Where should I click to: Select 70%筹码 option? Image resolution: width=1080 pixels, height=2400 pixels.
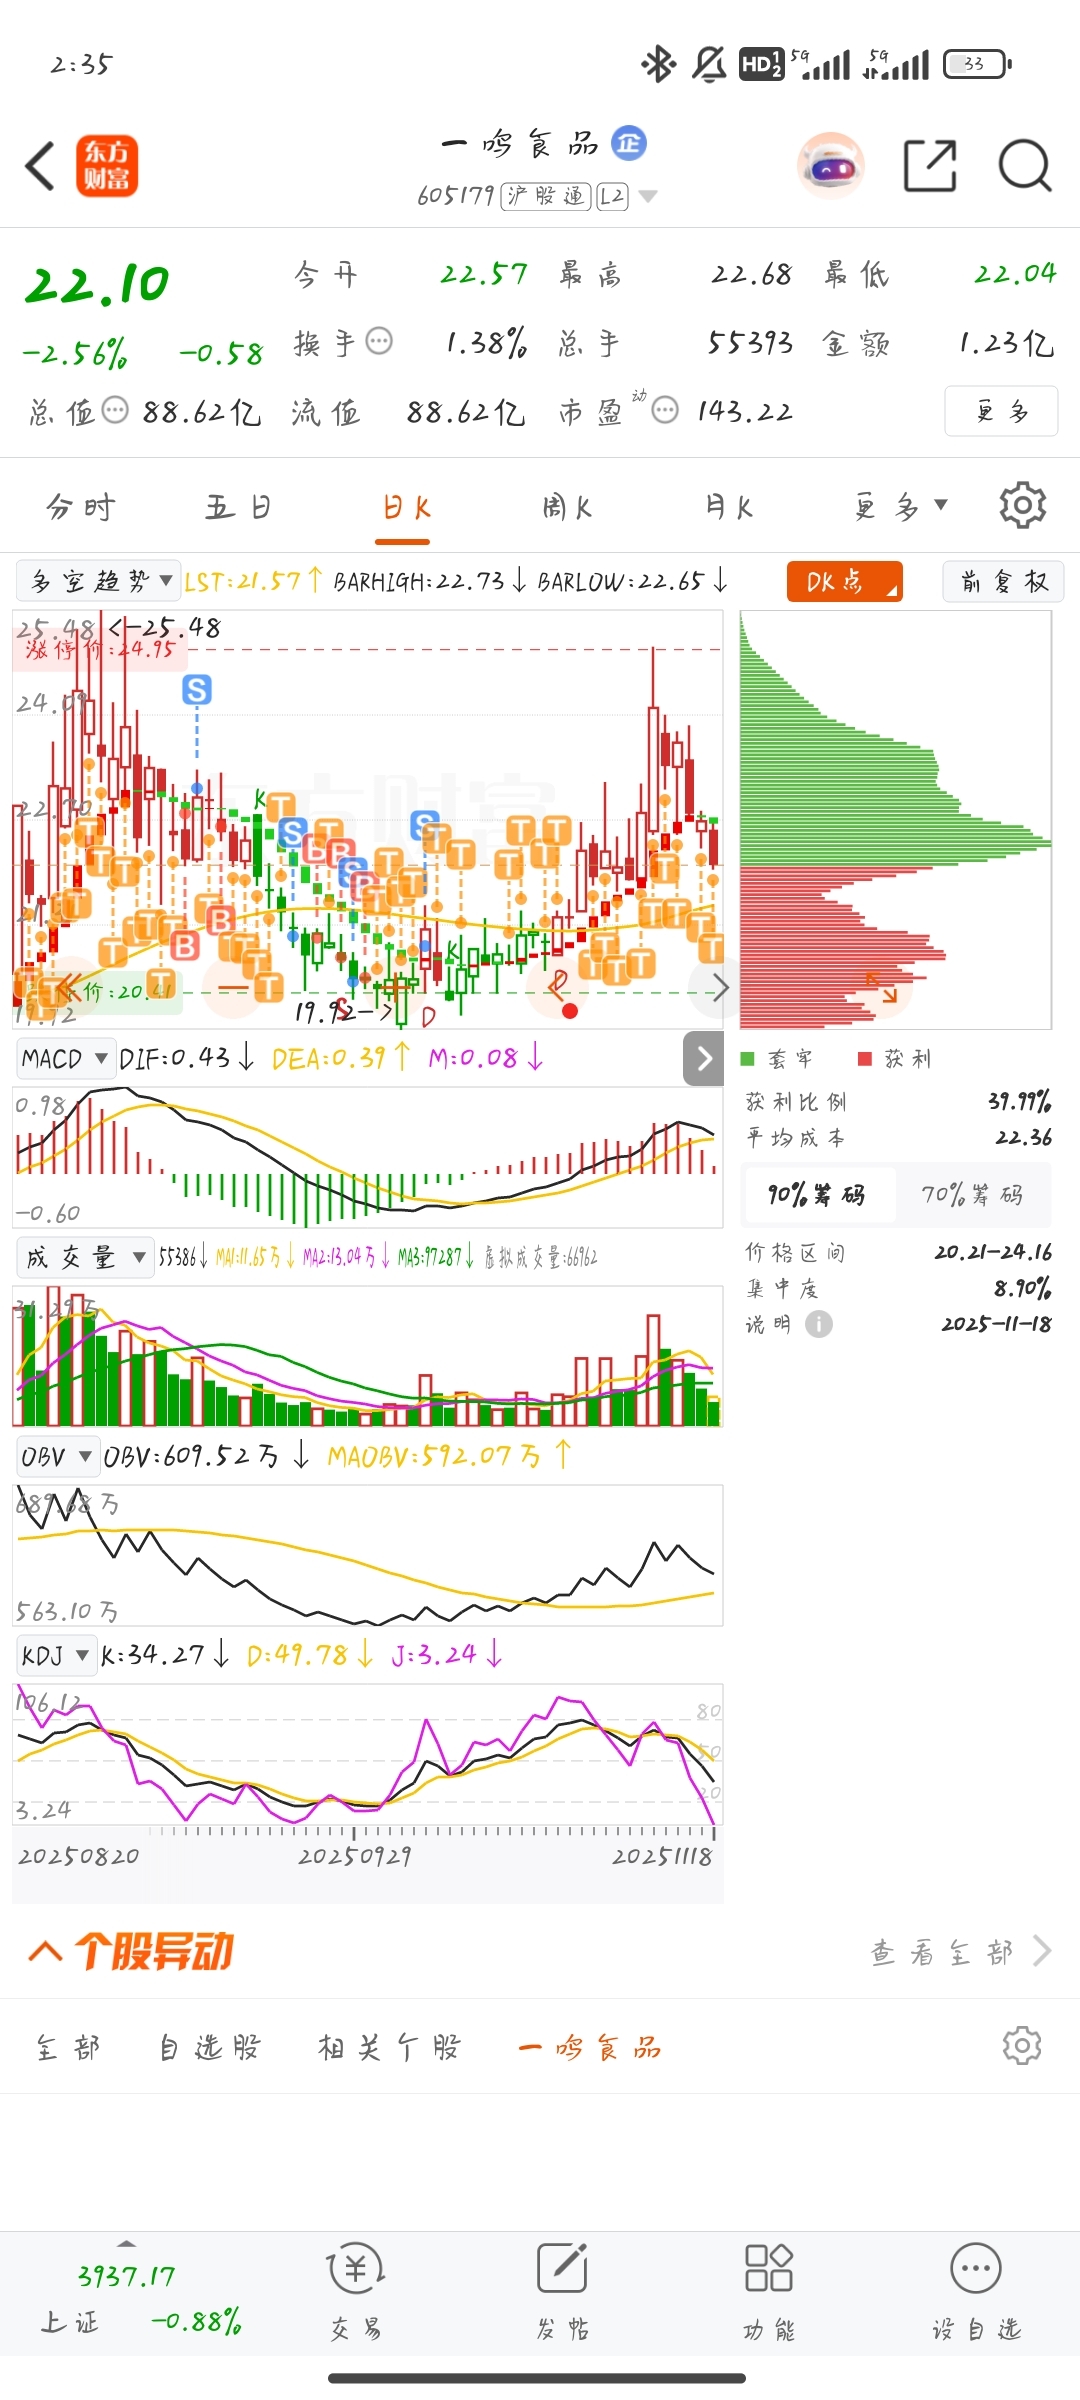972,1195
